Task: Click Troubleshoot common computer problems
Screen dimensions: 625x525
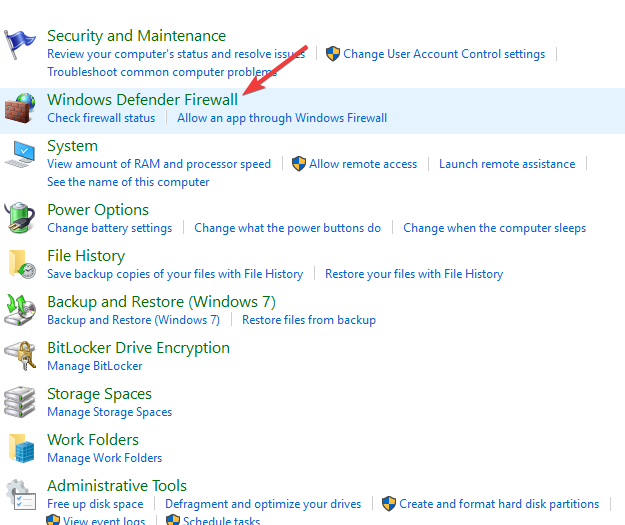Action: [162, 72]
